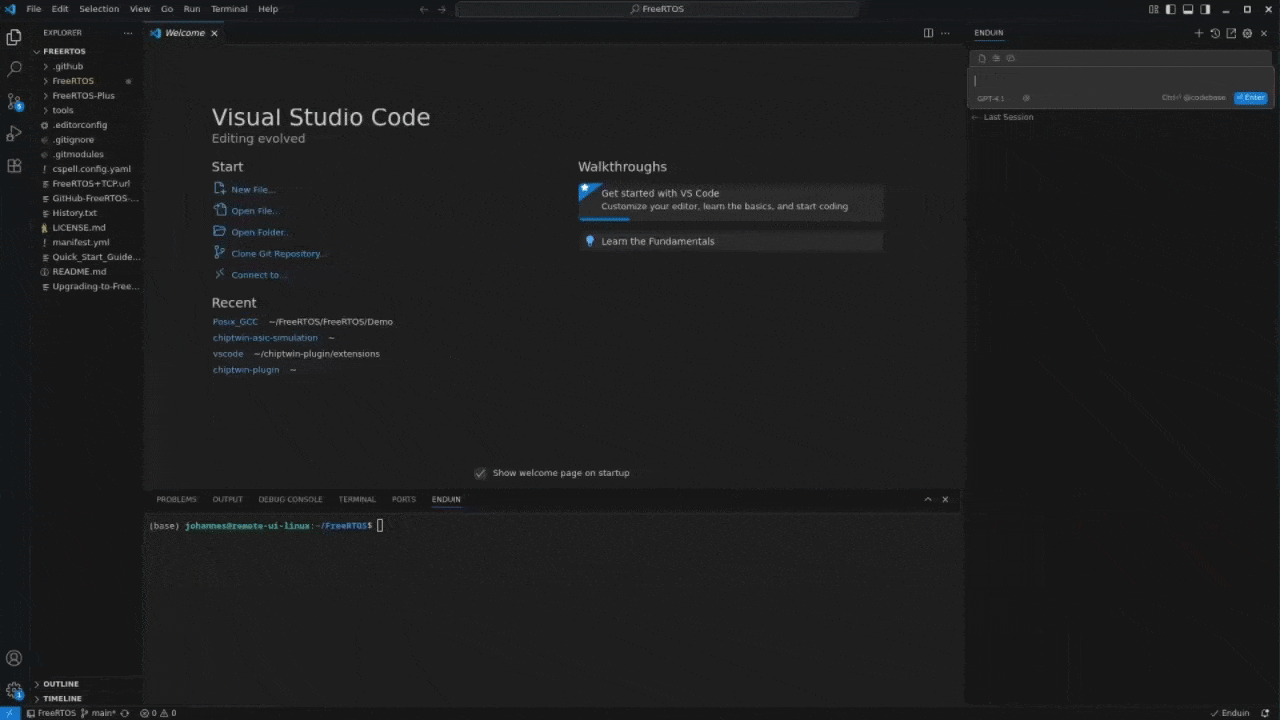Image resolution: width=1280 pixels, height=720 pixels.
Task: Open the Source Control view
Action: point(14,101)
